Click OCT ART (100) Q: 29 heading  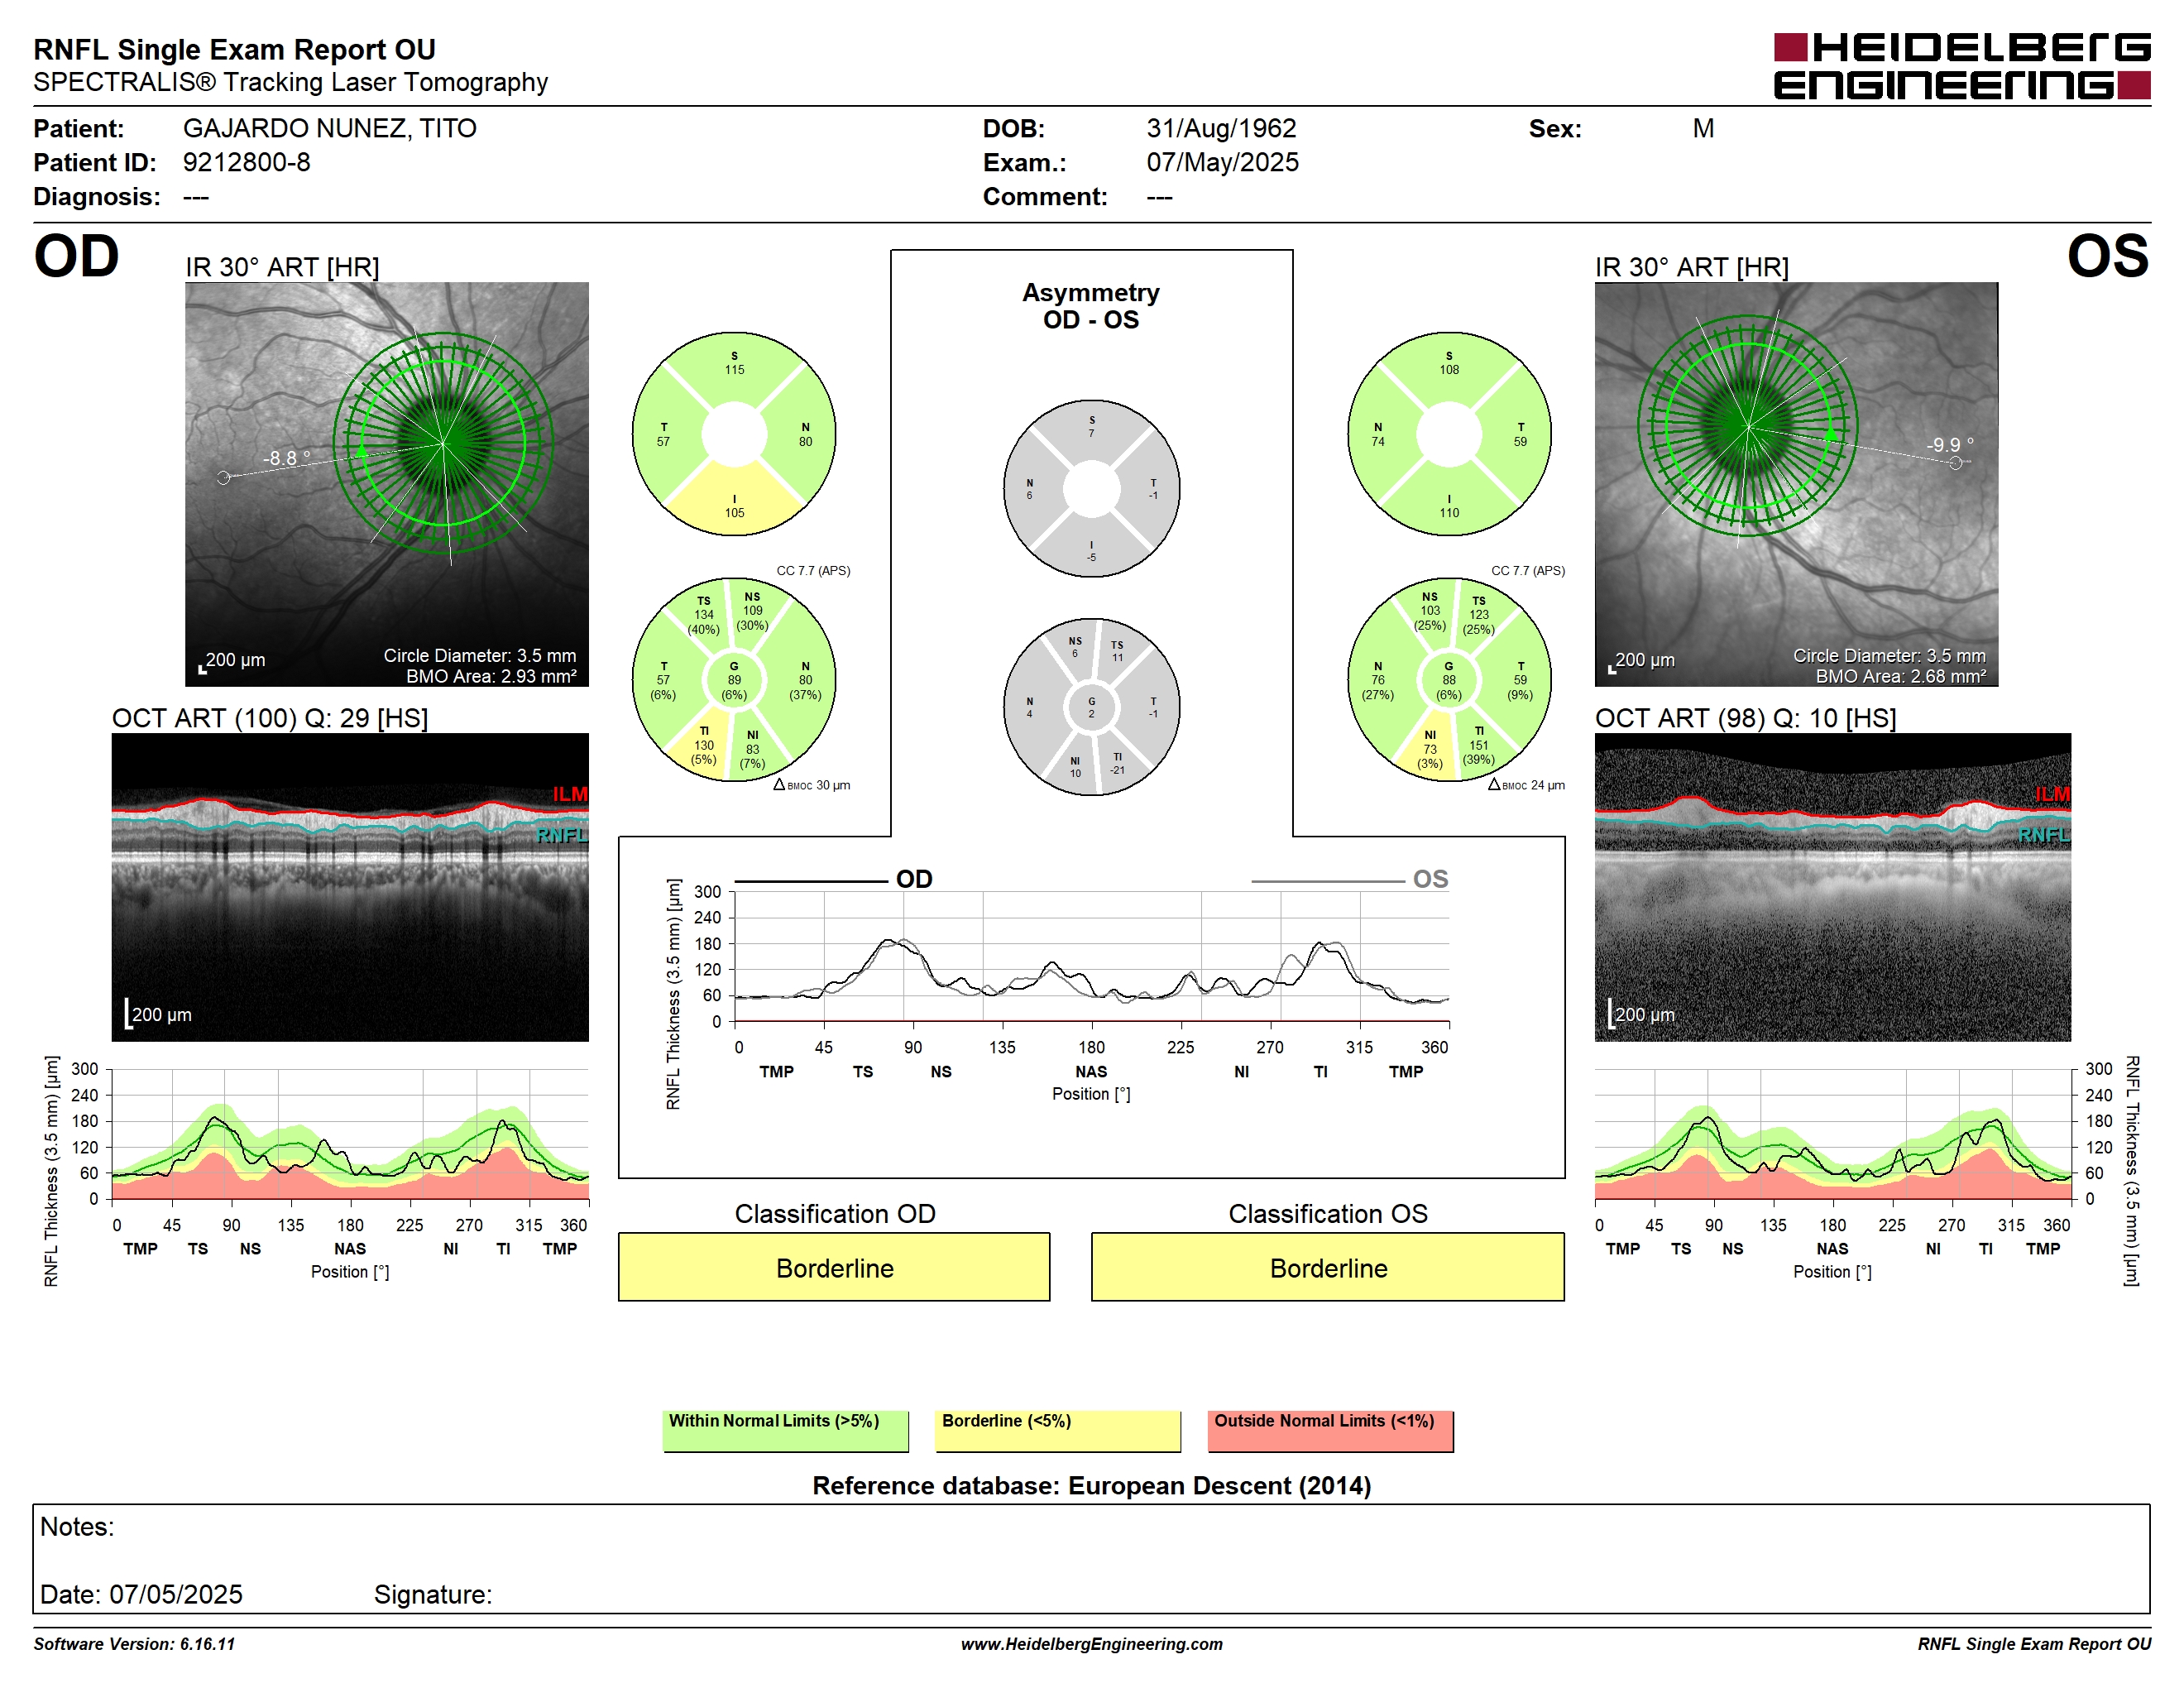[270, 718]
